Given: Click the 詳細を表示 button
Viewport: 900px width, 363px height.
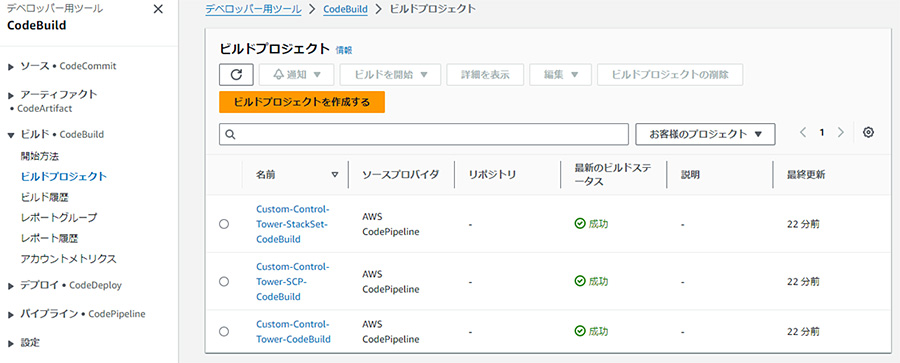Looking at the screenshot, I should [x=485, y=75].
